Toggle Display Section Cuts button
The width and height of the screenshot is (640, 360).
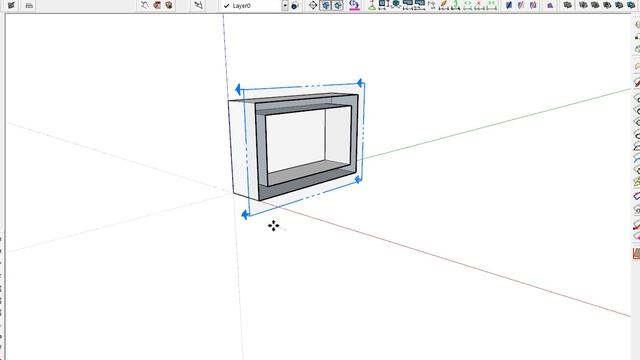(x=338, y=5)
